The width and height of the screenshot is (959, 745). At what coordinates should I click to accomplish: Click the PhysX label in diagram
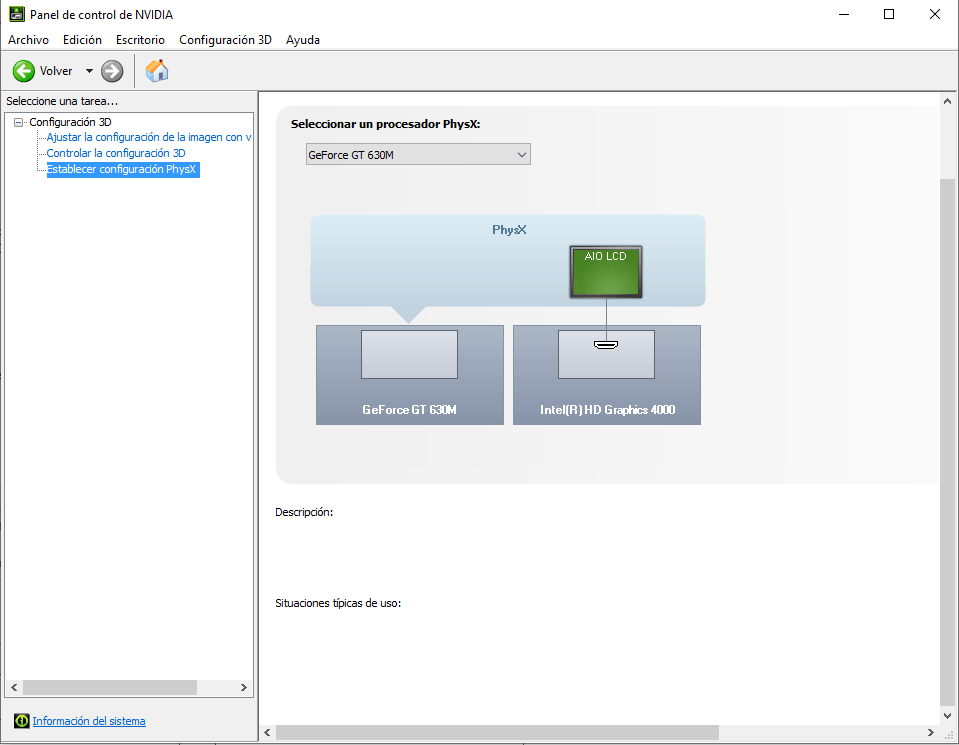click(509, 230)
